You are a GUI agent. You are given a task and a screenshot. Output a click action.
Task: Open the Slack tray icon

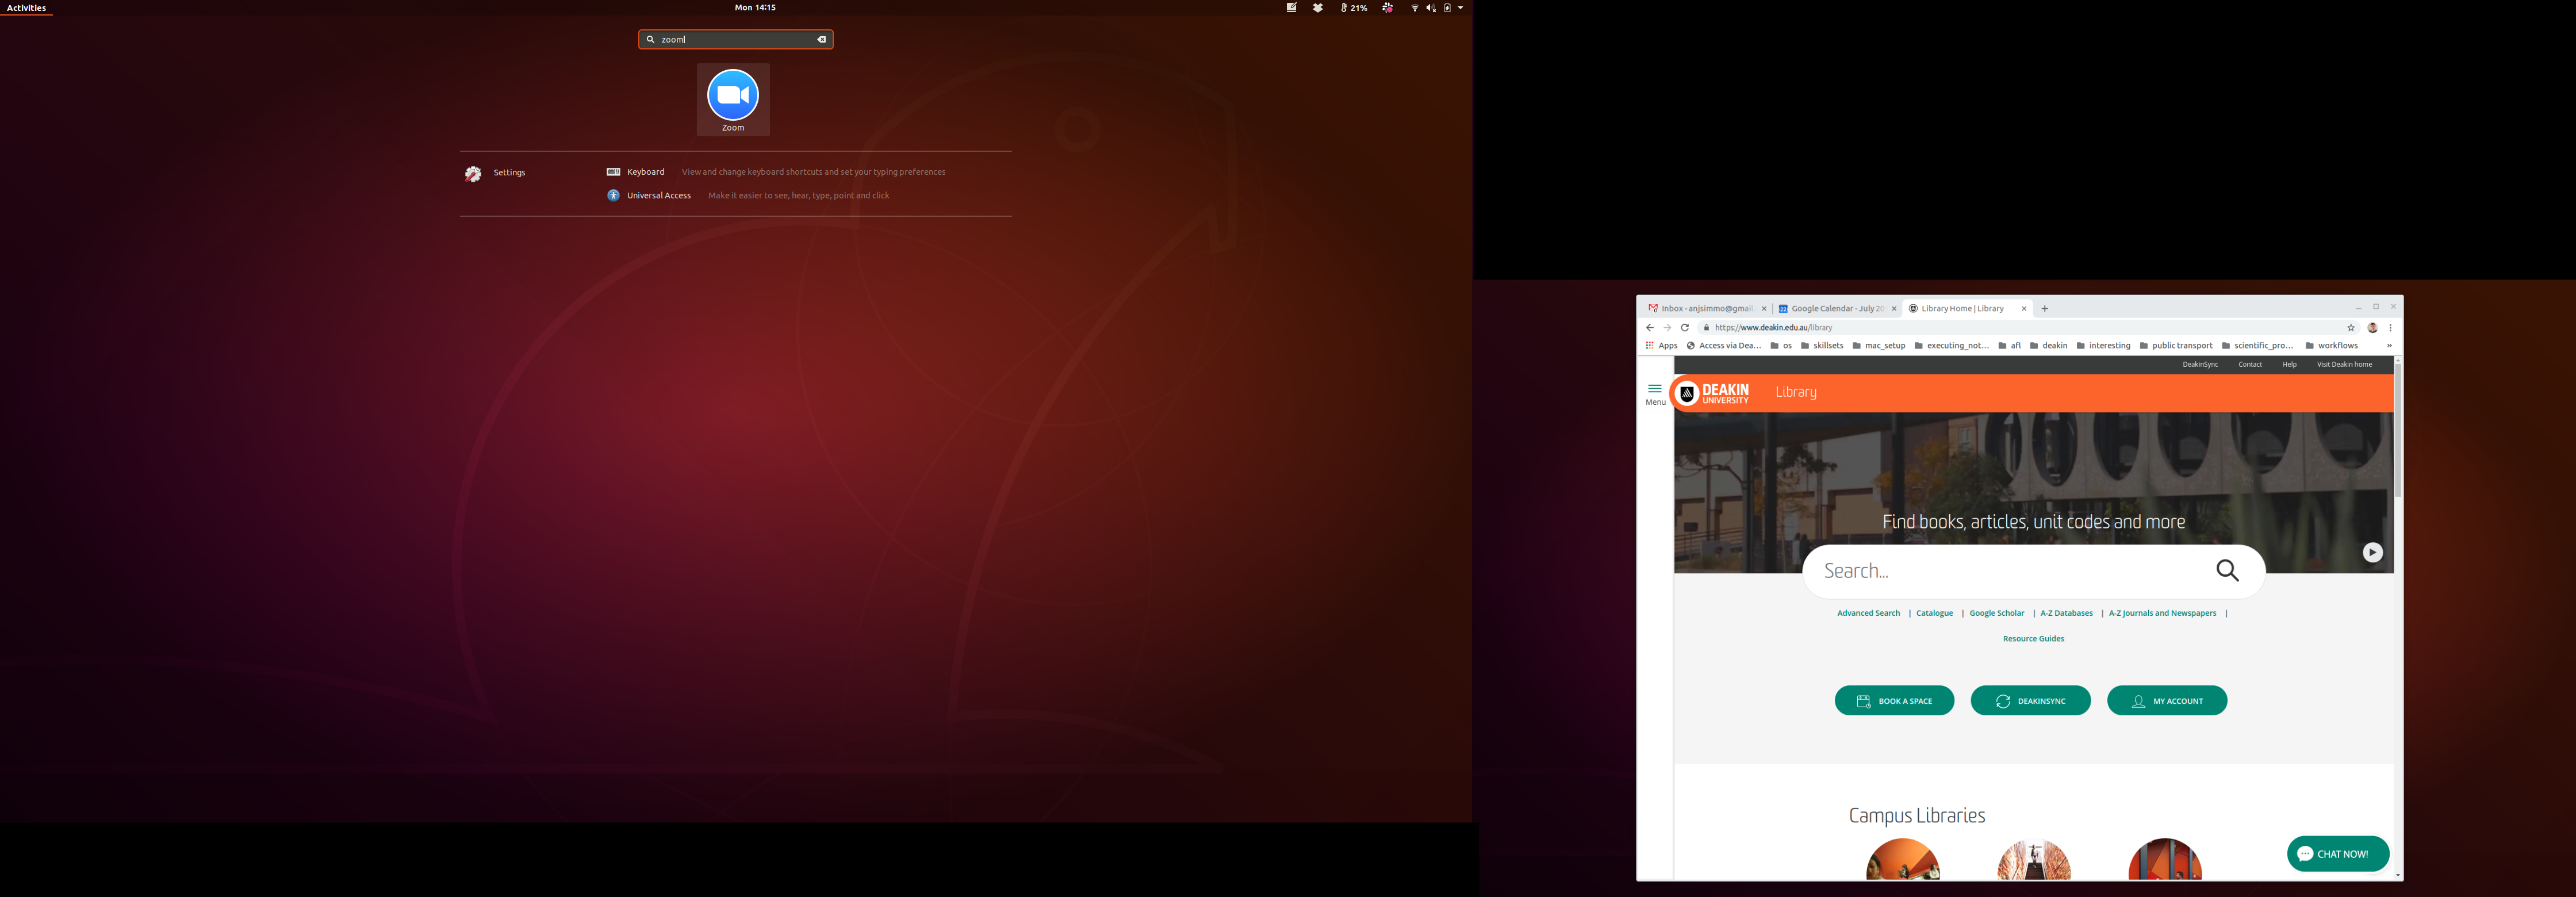tap(1387, 8)
